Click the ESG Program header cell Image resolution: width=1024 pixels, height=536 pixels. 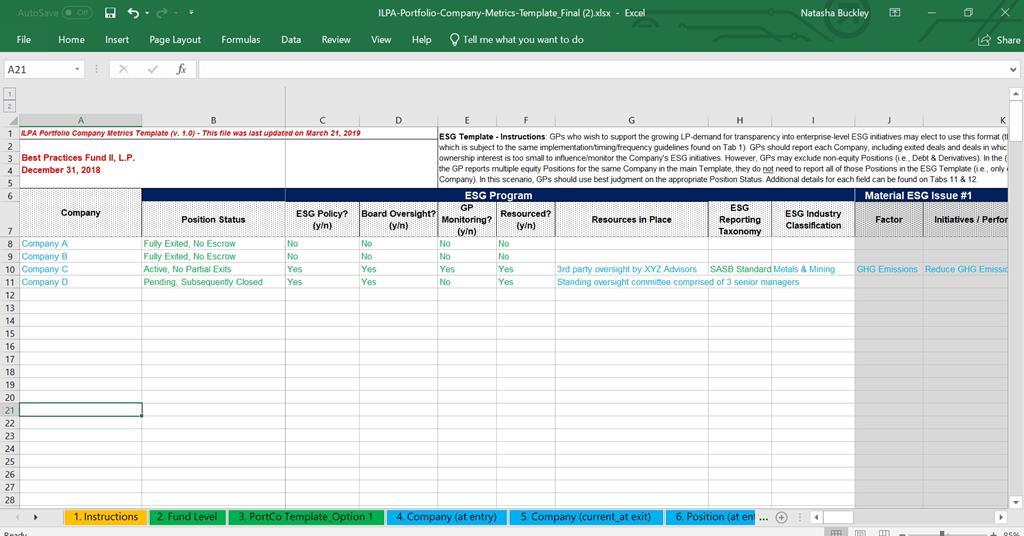point(498,195)
